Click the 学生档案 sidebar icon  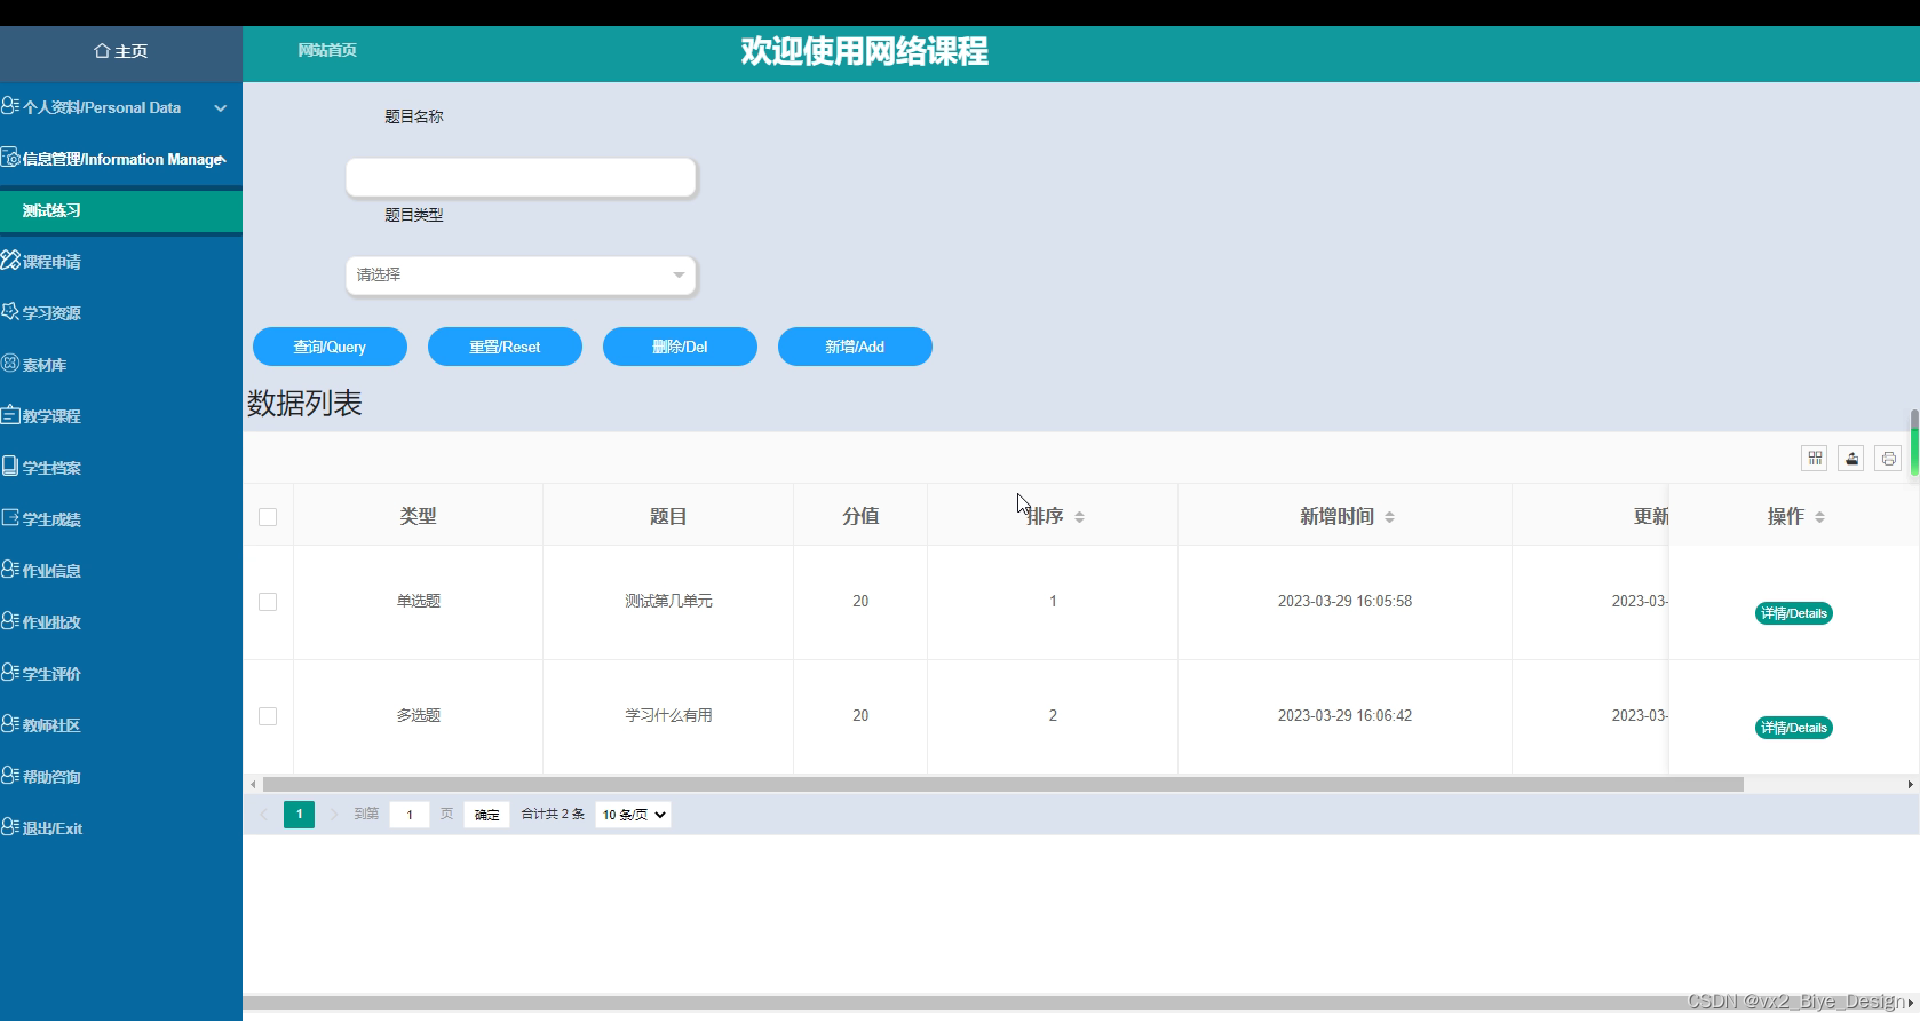[10, 467]
